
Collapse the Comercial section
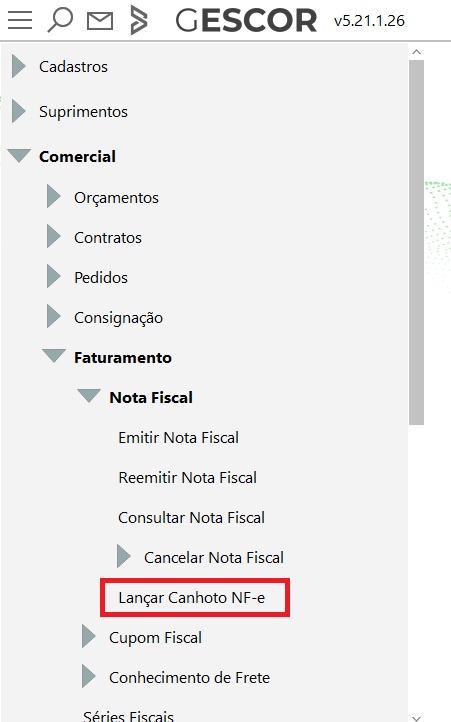[19, 156]
